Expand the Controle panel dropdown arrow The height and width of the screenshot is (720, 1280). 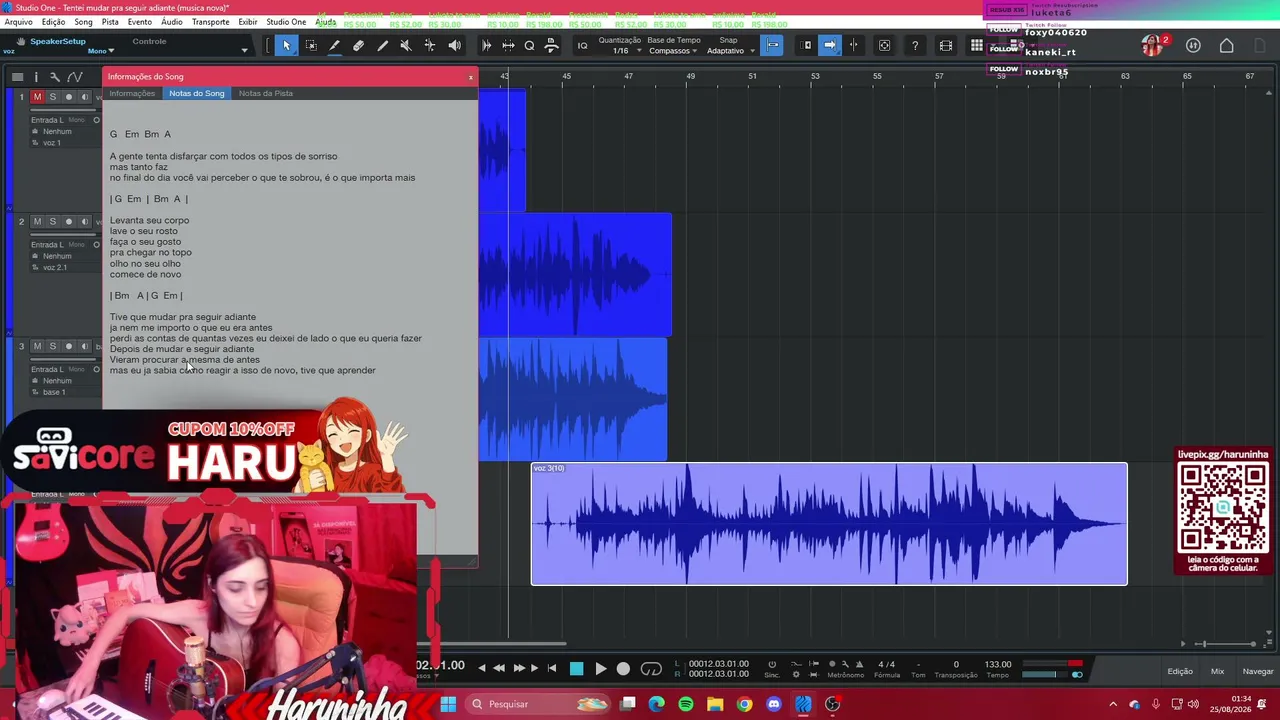244,50
